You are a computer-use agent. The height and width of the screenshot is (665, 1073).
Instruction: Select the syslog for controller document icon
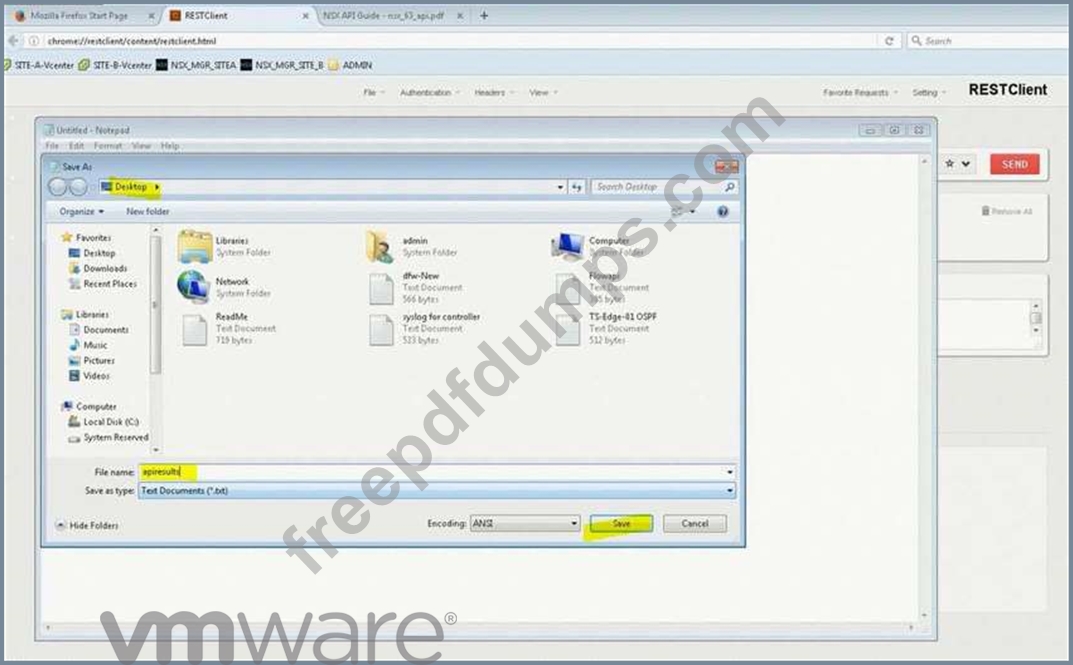(x=381, y=329)
